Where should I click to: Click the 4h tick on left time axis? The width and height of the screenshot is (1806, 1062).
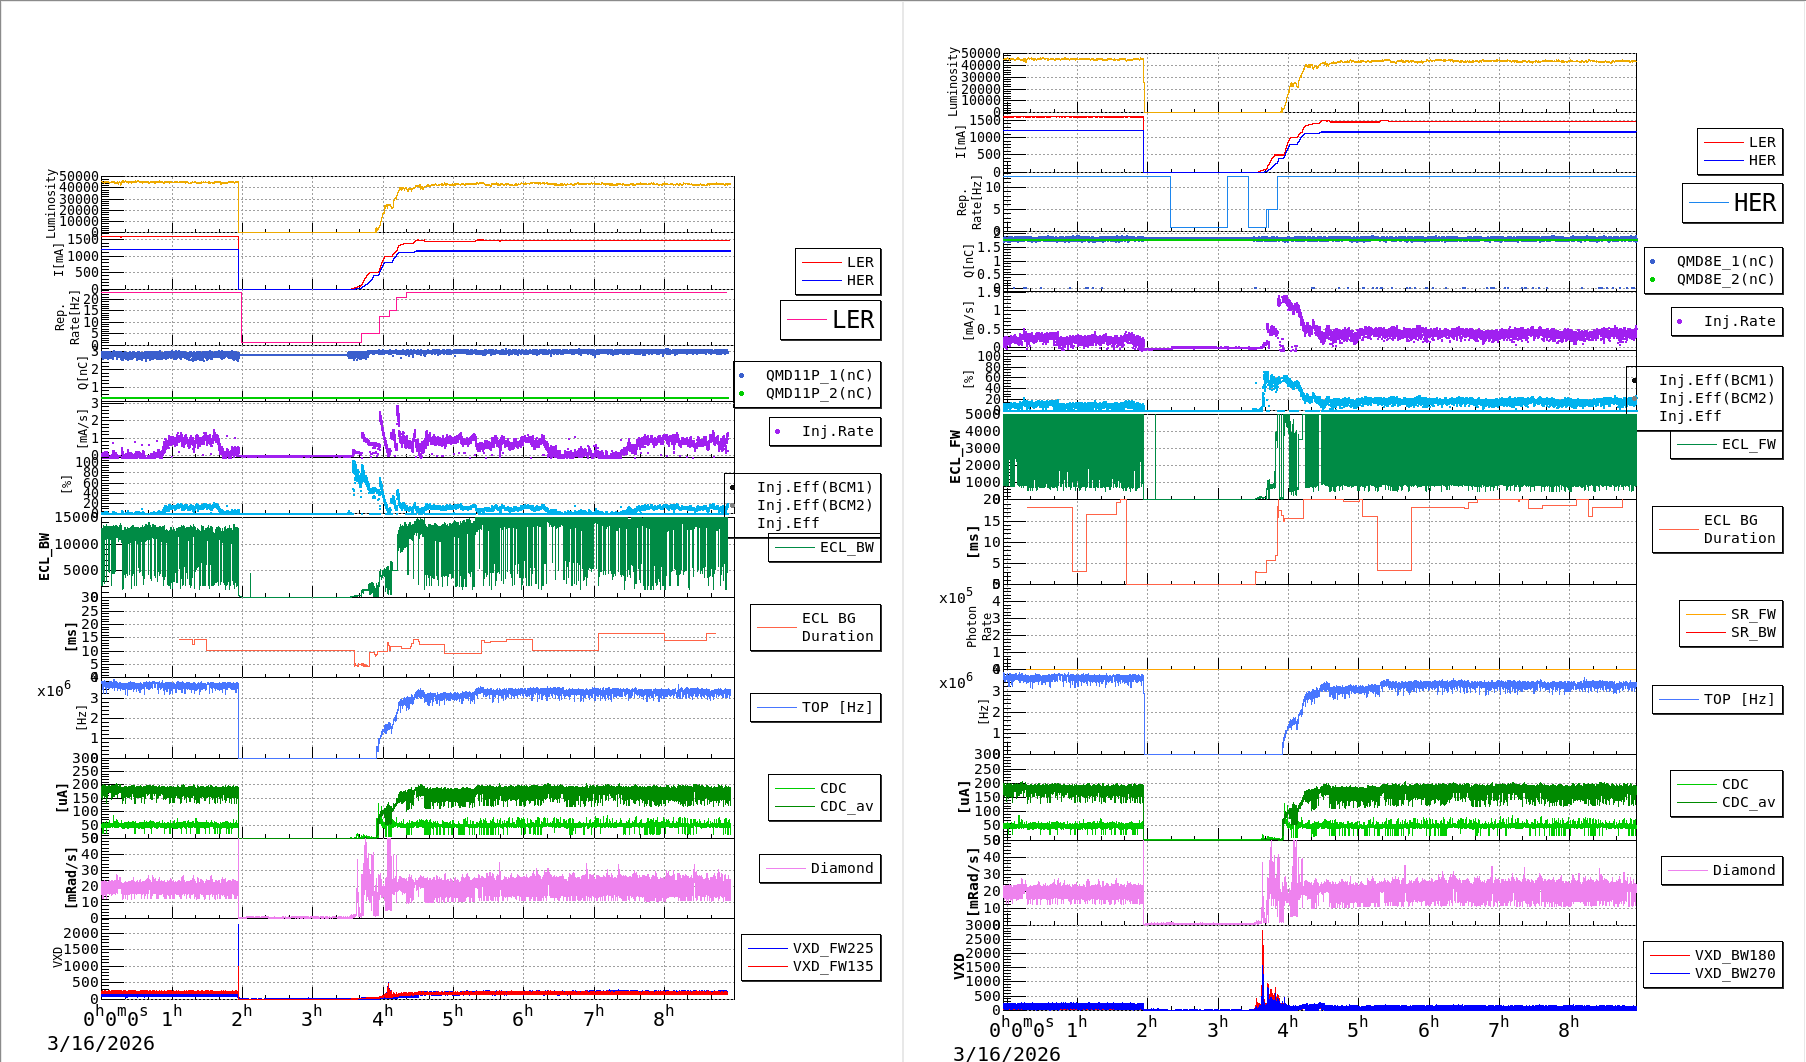(382, 1017)
